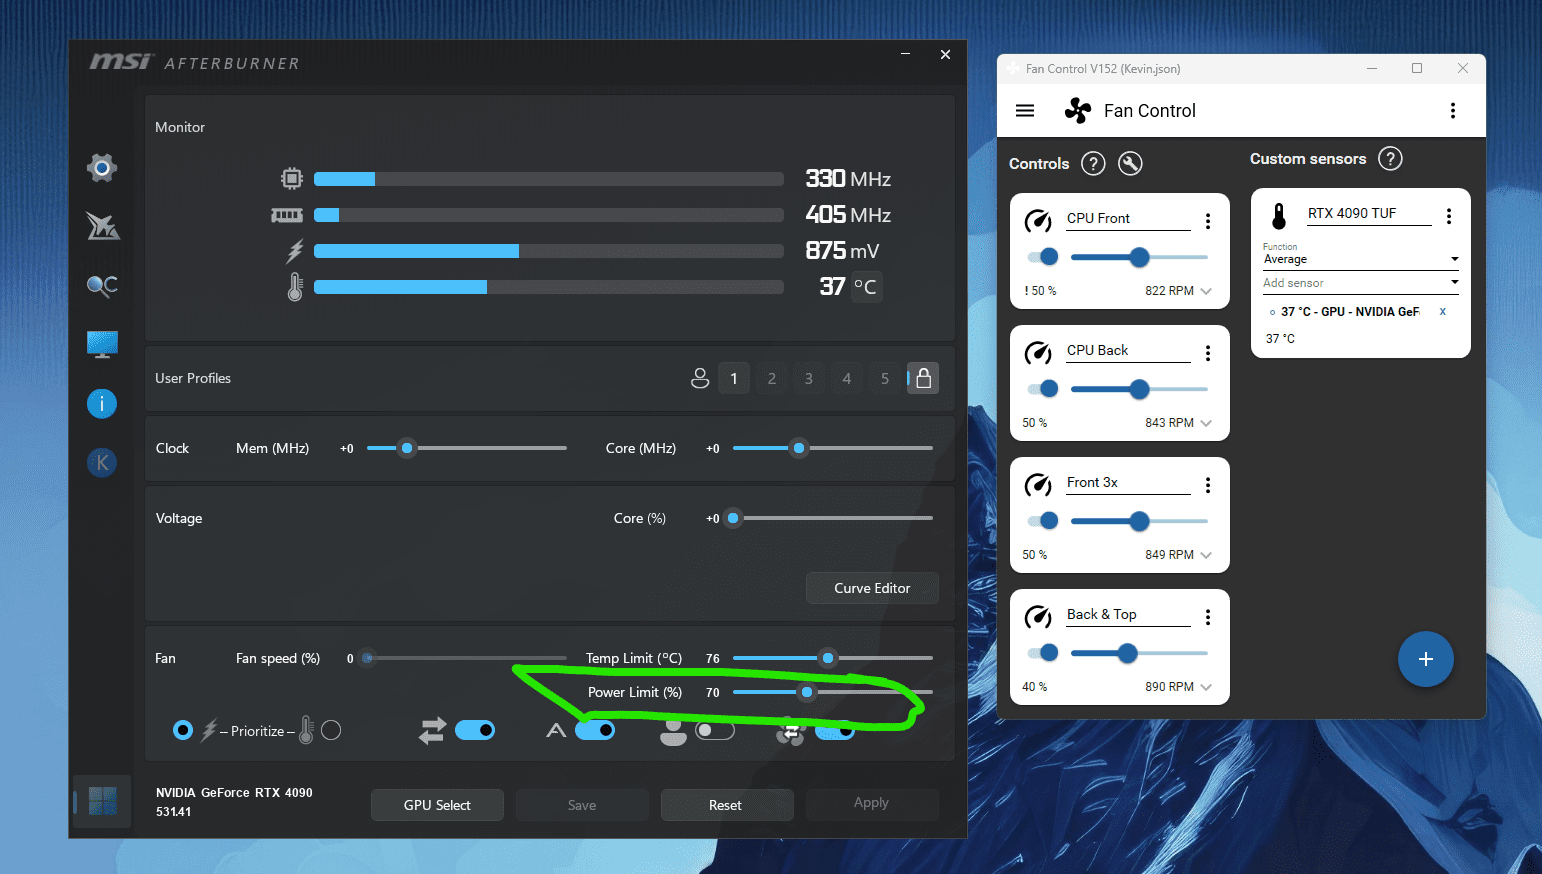Click the K Kombustor icon in sidebar
The height and width of the screenshot is (874, 1542).
click(102, 463)
